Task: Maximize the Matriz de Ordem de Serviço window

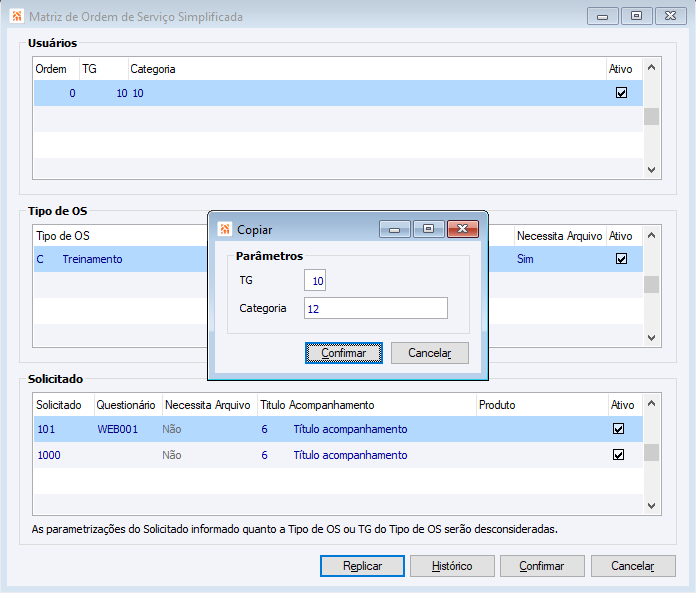Action: [636, 16]
